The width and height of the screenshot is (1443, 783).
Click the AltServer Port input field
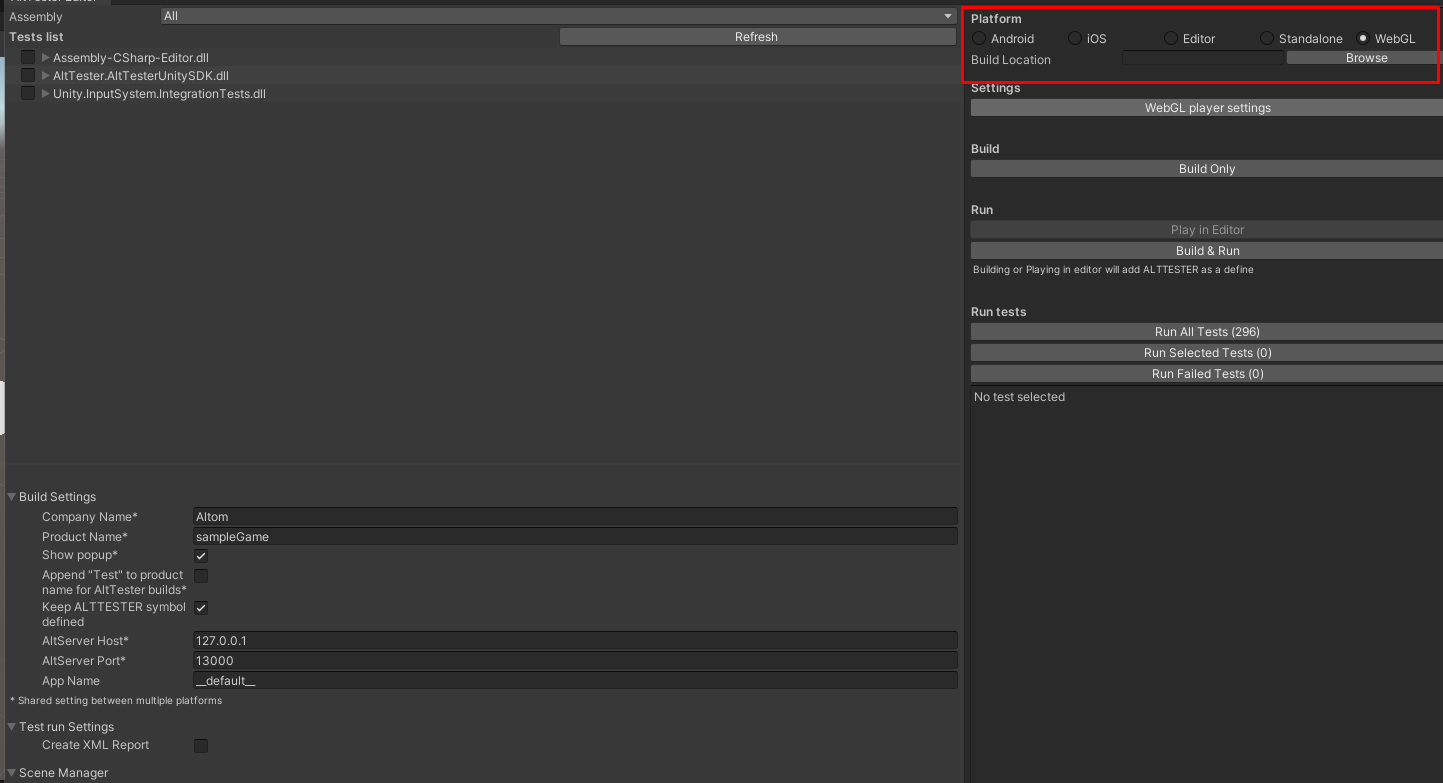575,660
